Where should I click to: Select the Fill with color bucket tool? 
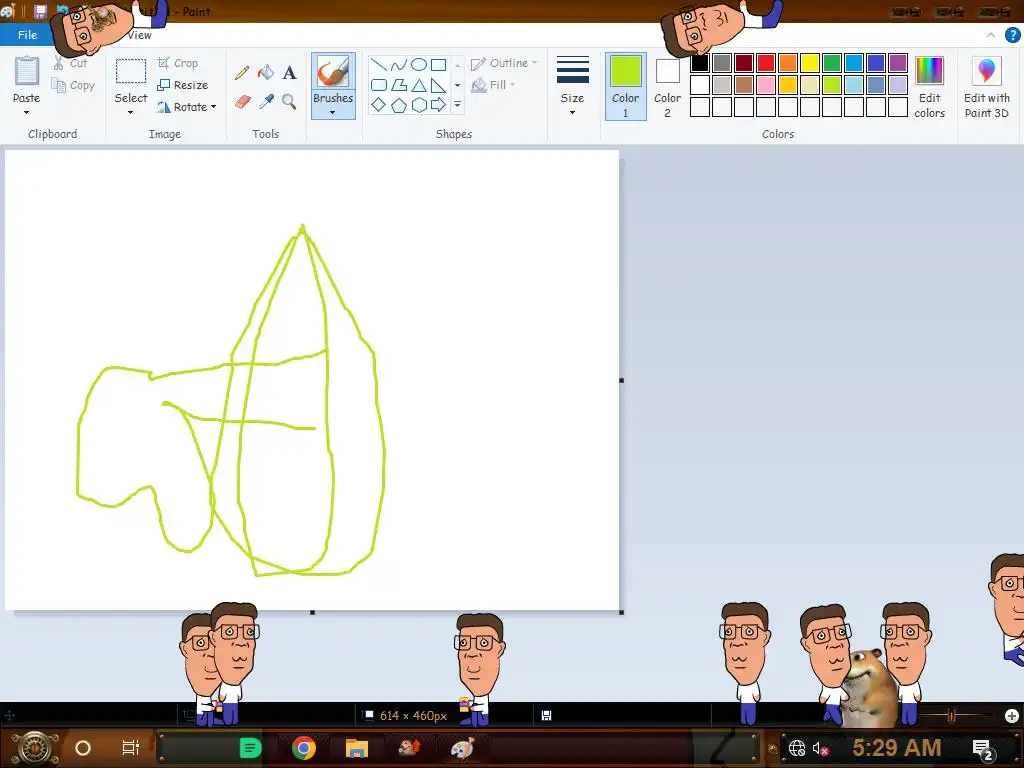[x=266, y=72]
